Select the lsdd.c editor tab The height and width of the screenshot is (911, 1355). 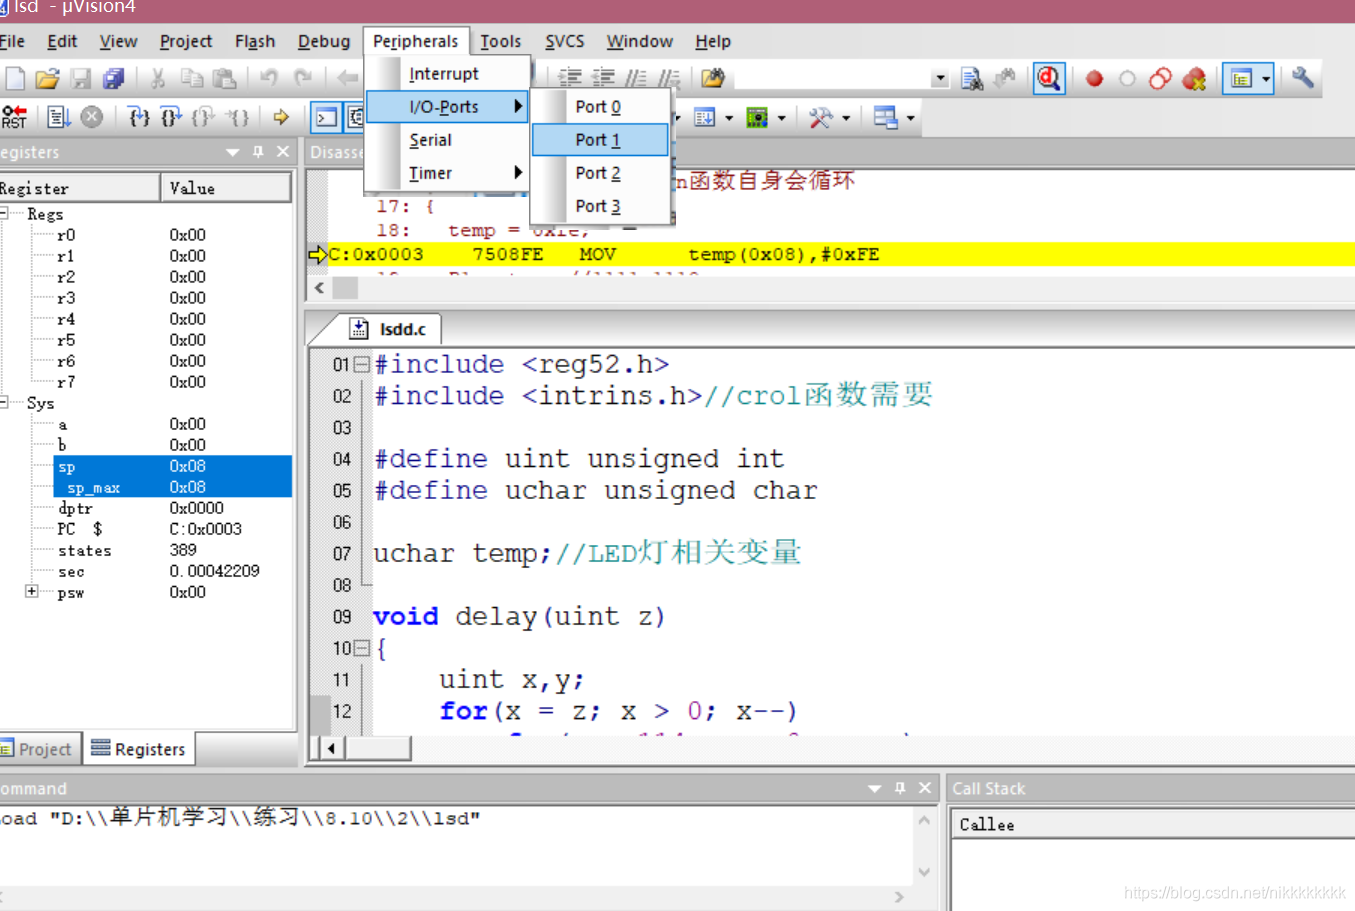[x=388, y=329]
